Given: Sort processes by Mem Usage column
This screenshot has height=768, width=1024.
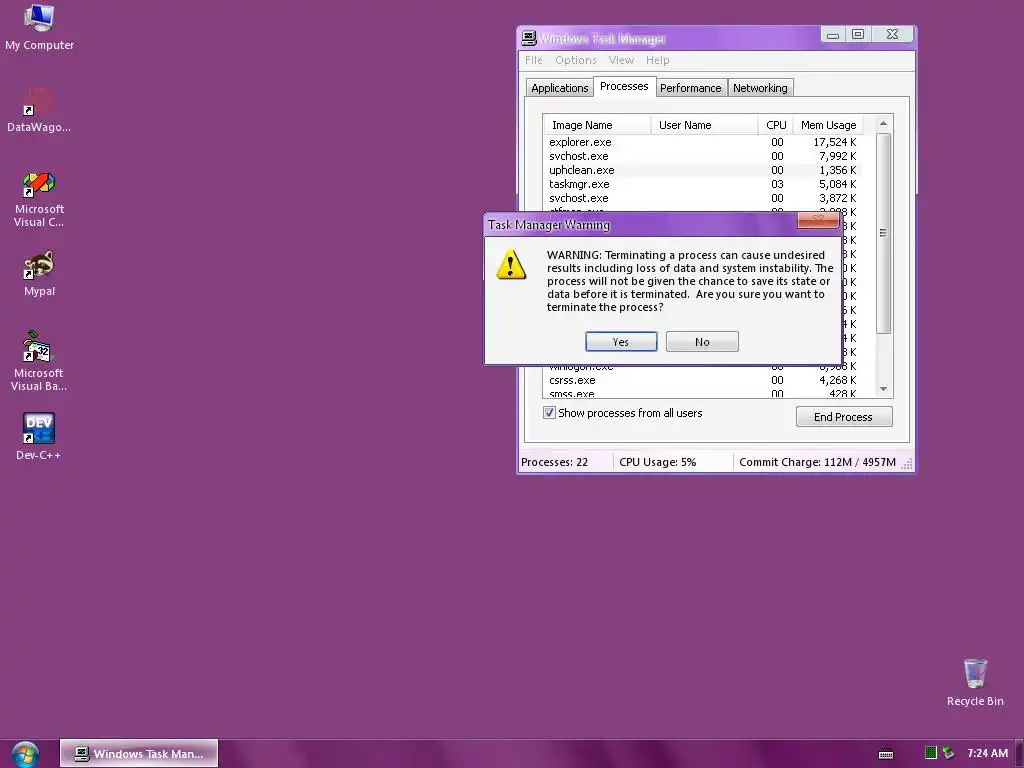Looking at the screenshot, I should click(x=828, y=125).
